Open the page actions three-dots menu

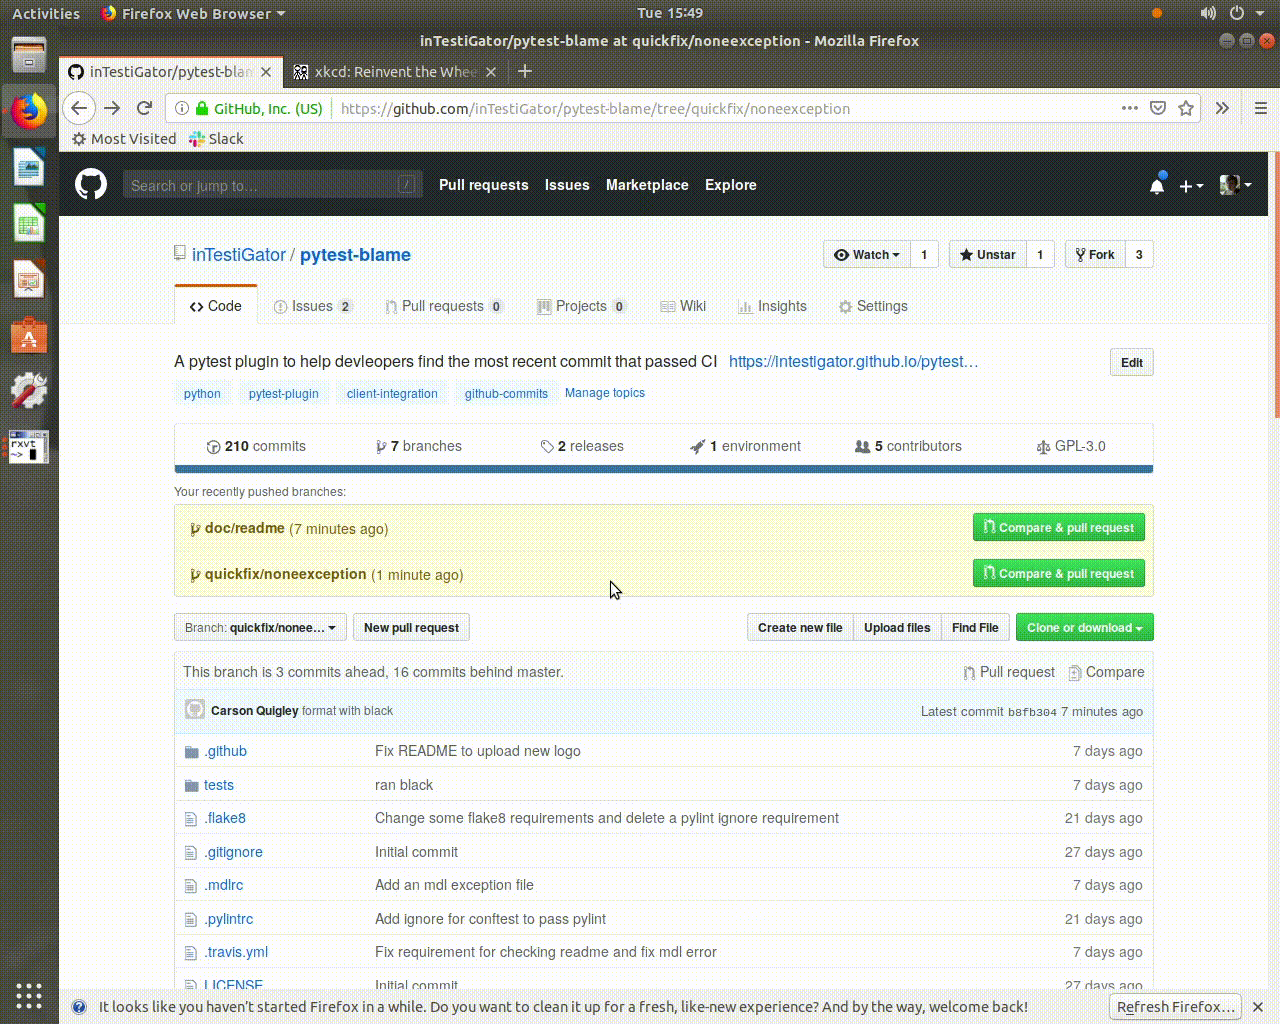click(x=1130, y=108)
